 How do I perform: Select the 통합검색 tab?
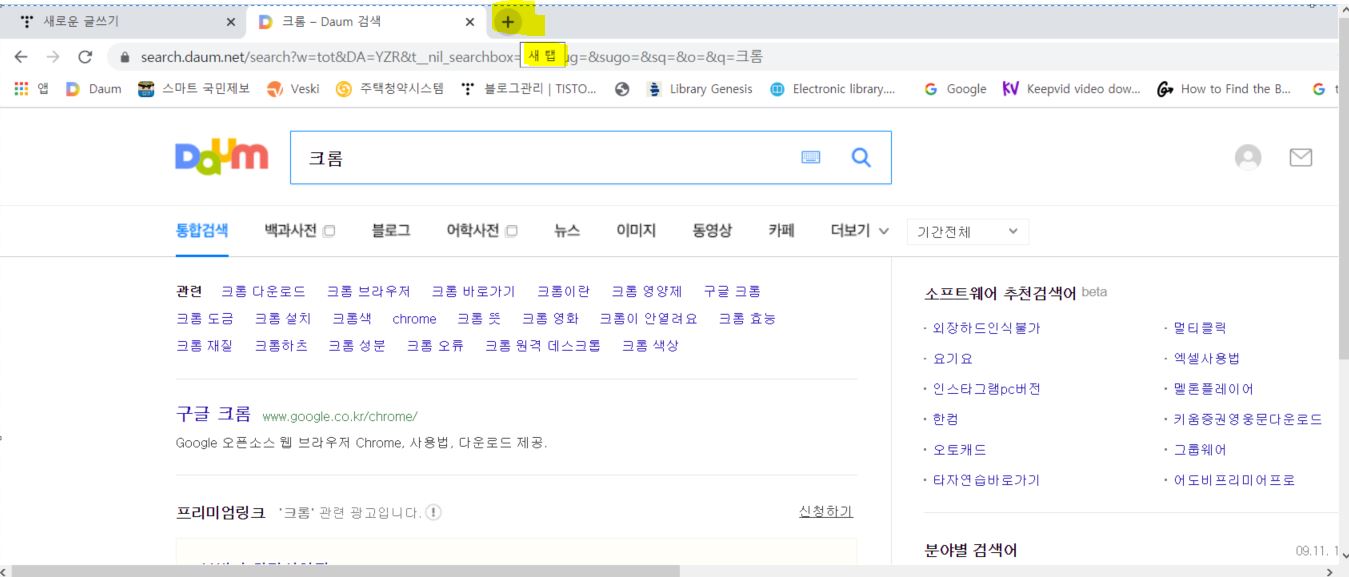[202, 230]
